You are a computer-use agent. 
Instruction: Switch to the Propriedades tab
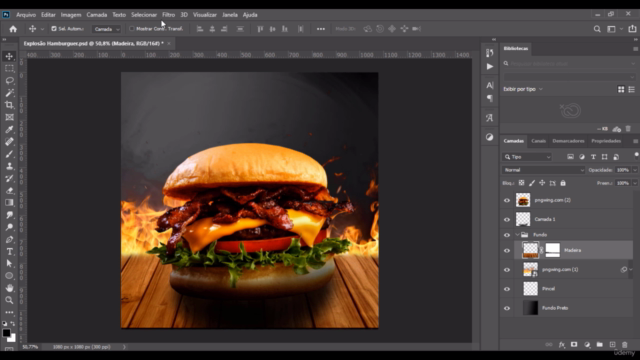coord(606,141)
